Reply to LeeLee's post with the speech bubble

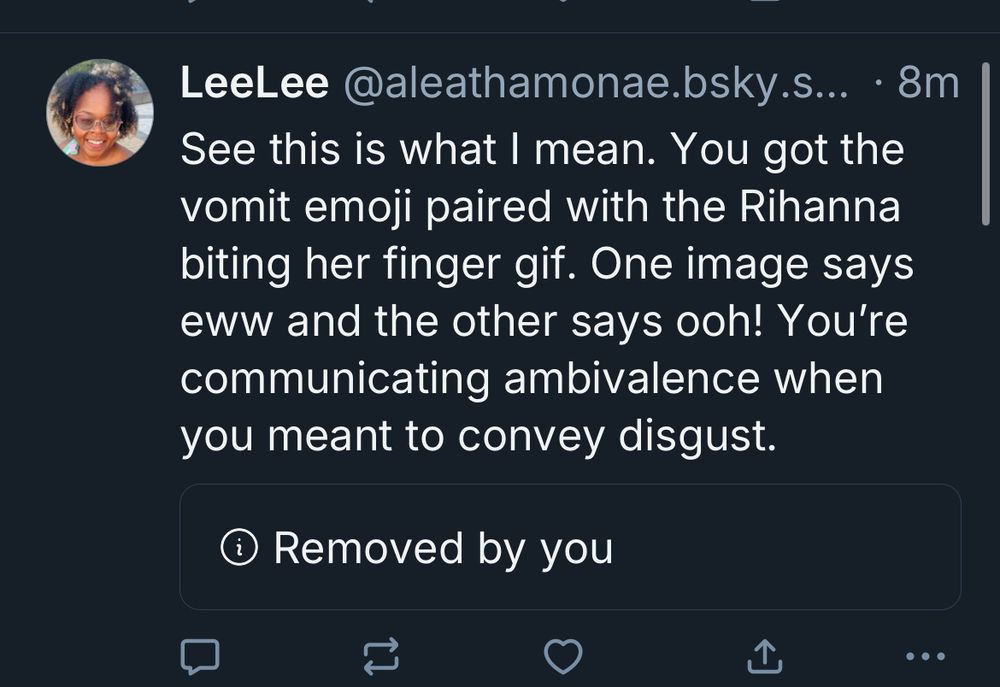coord(201,655)
